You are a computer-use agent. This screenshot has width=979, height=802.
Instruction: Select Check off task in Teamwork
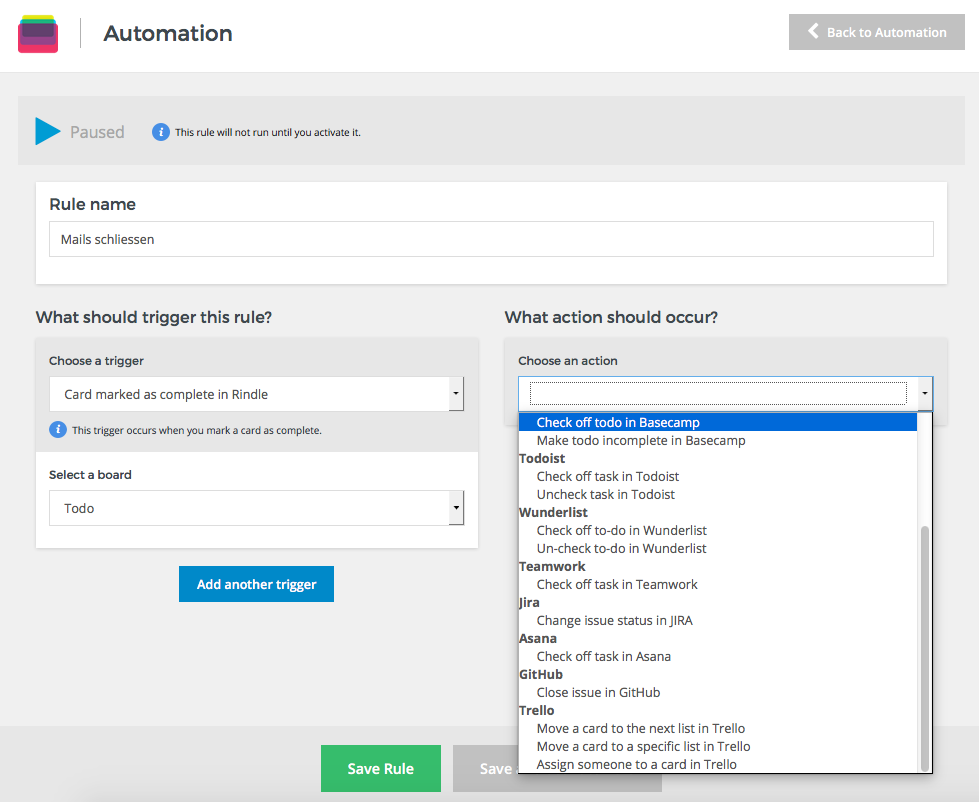tap(717, 585)
